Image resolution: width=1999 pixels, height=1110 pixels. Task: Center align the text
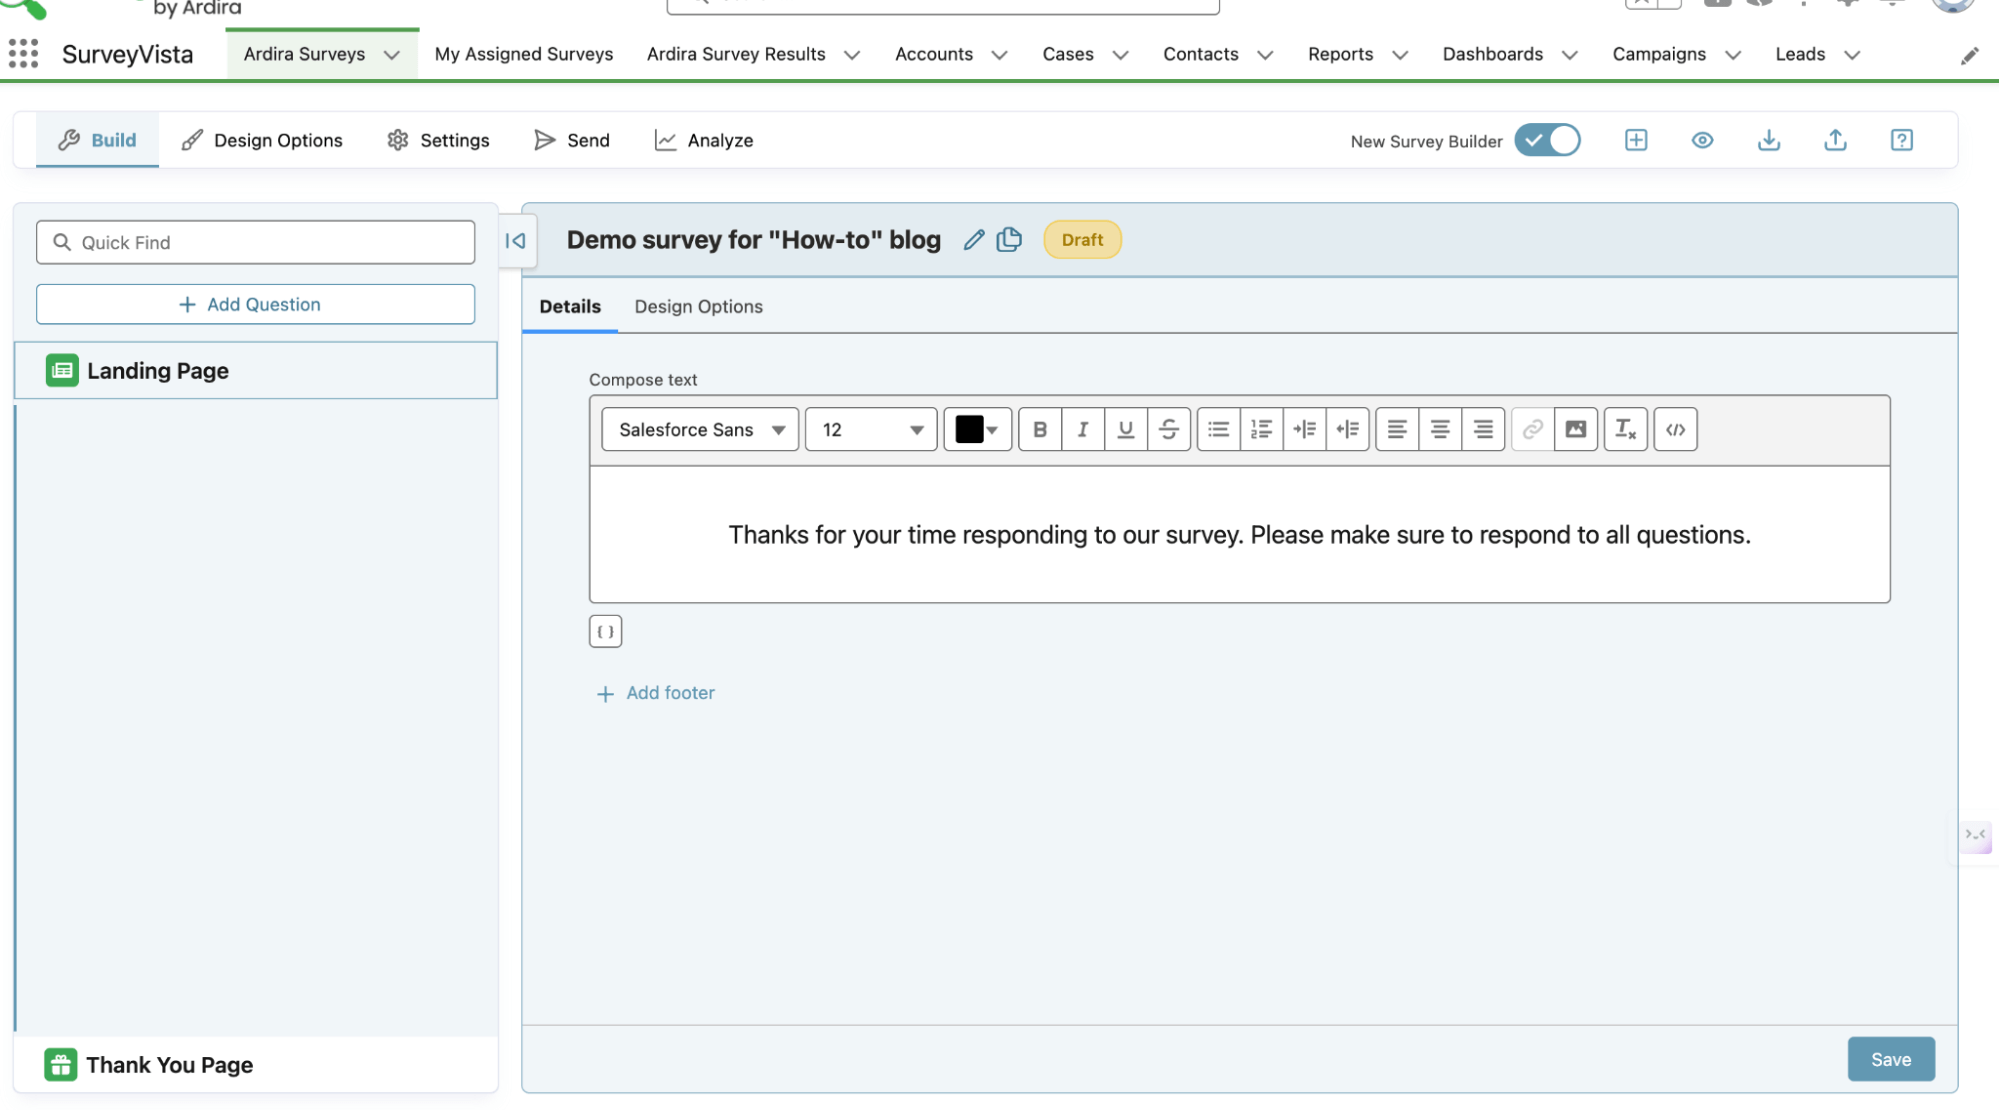(1440, 429)
